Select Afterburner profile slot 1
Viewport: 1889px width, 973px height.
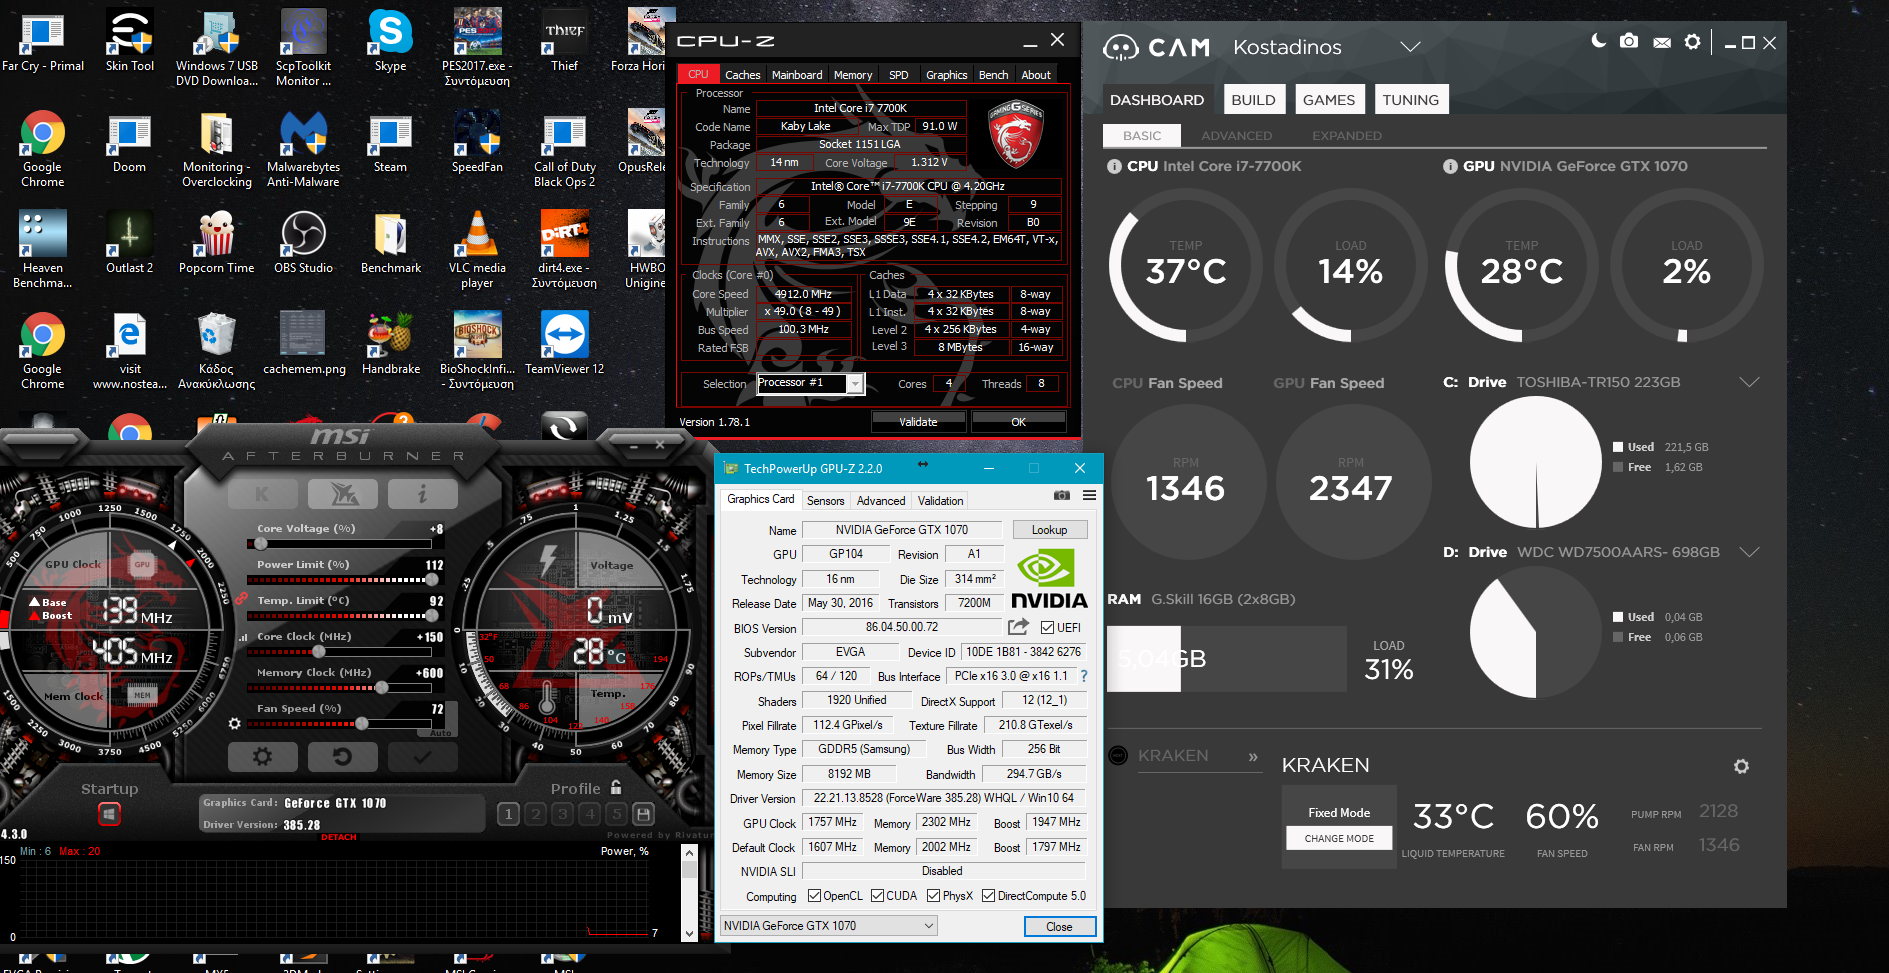click(508, 814)
